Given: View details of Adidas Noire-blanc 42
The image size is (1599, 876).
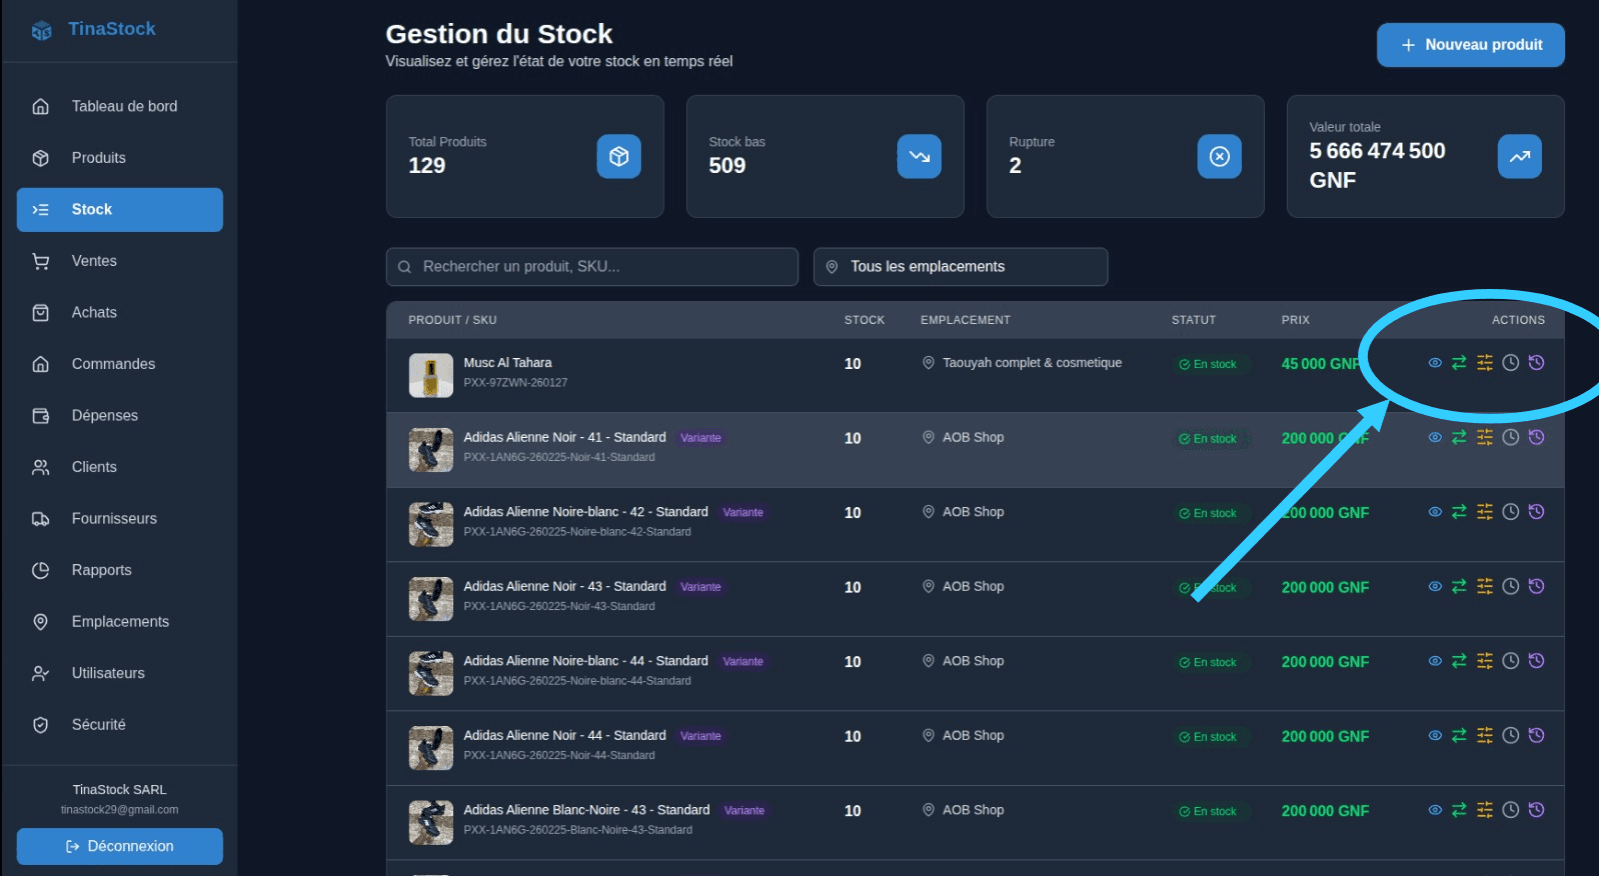Looking at the screenshot, I should click(1435, 512).
